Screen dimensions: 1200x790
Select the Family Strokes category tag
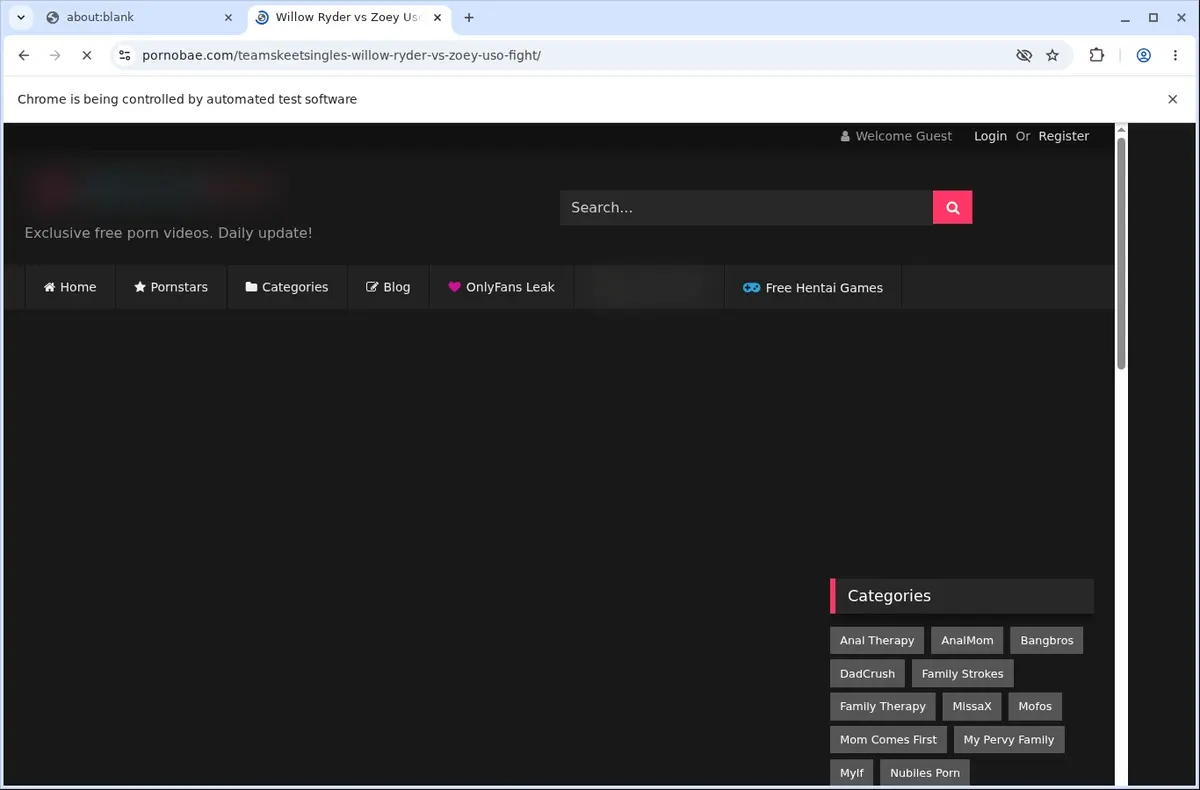point(962,673)
